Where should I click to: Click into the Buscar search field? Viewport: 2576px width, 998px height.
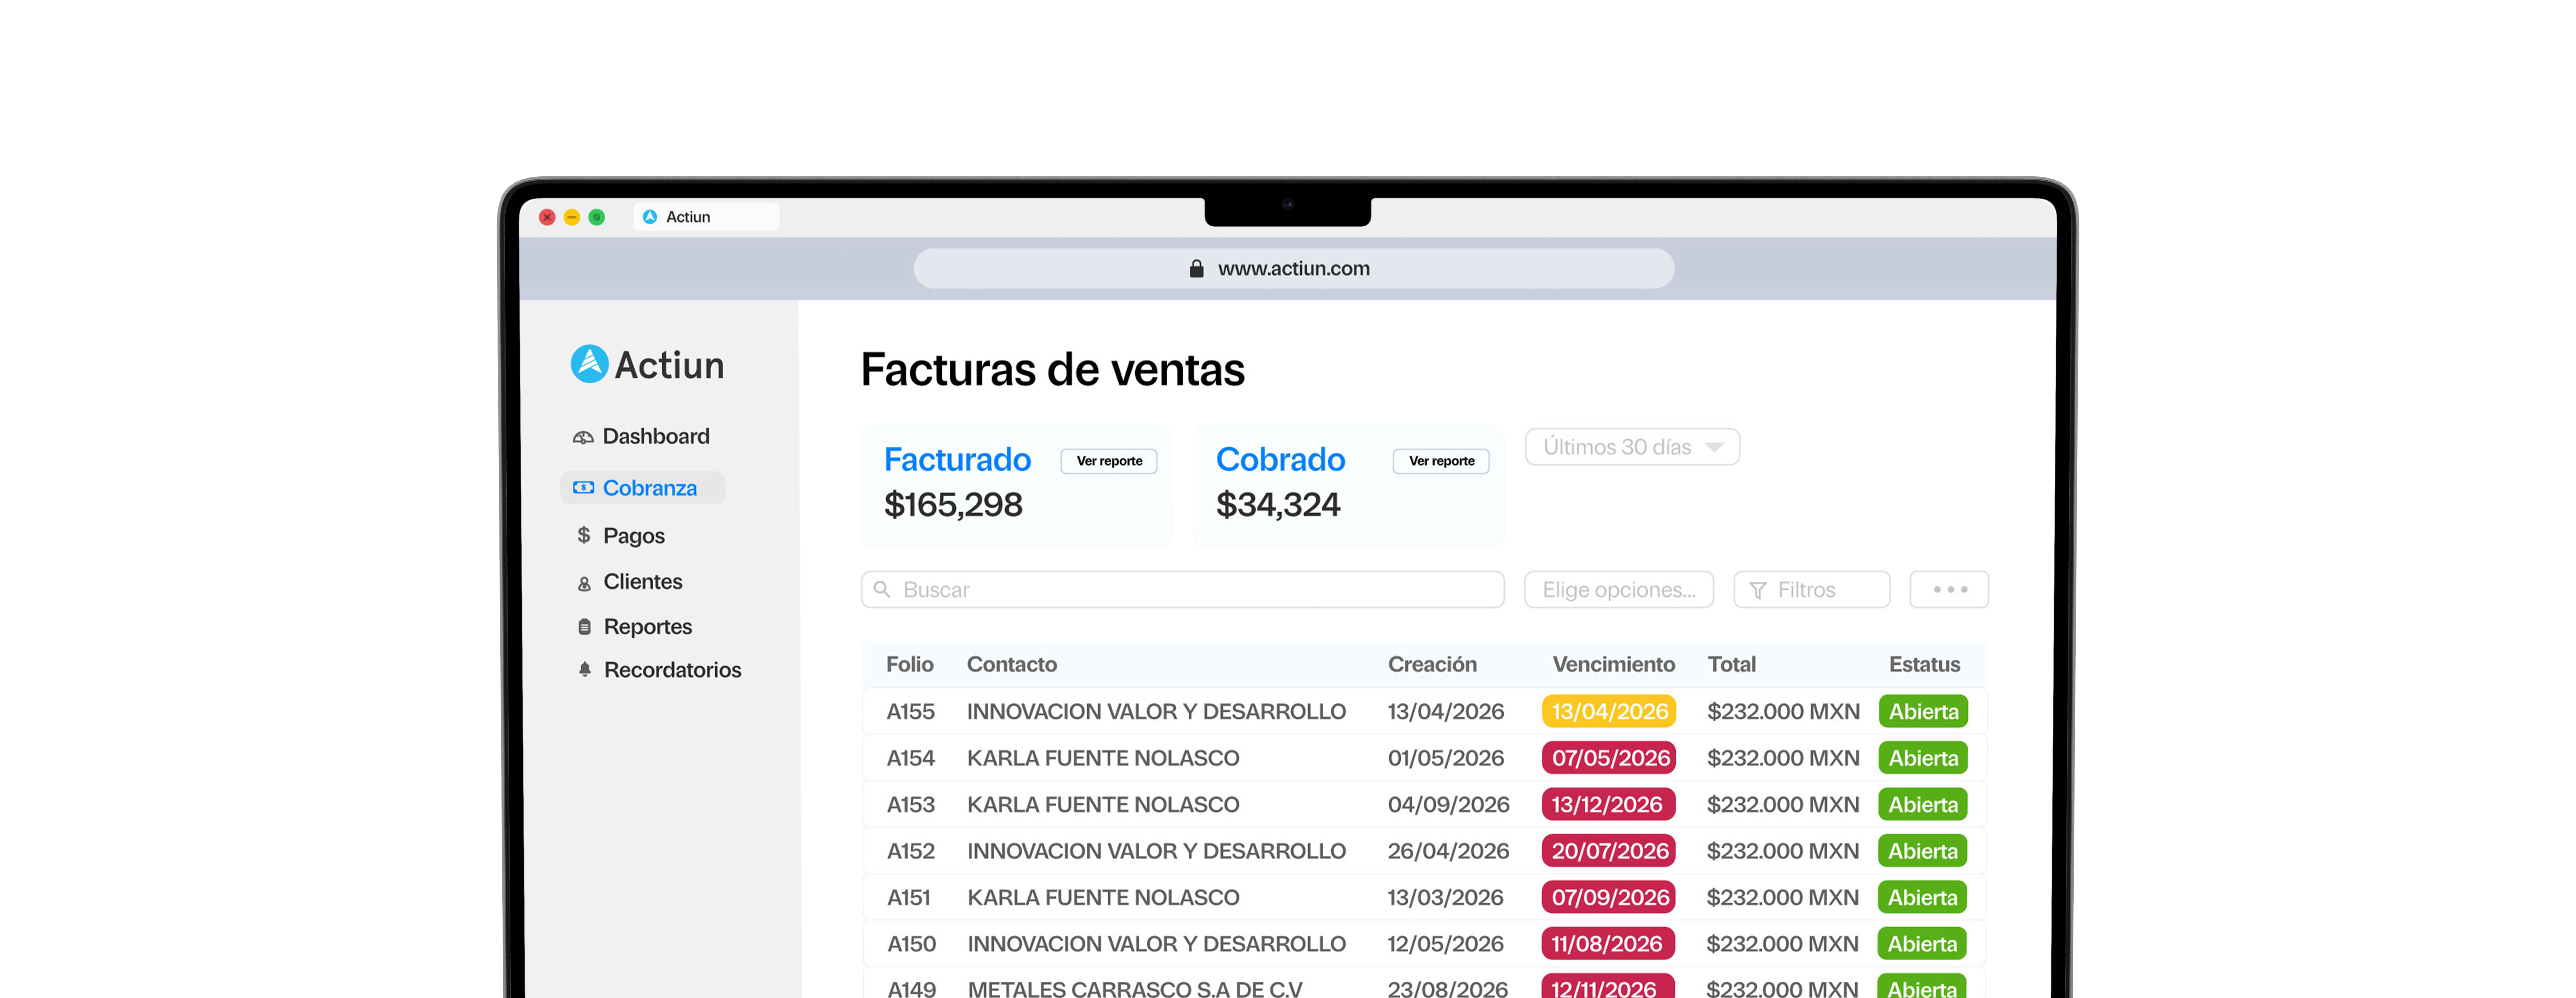1183,590
